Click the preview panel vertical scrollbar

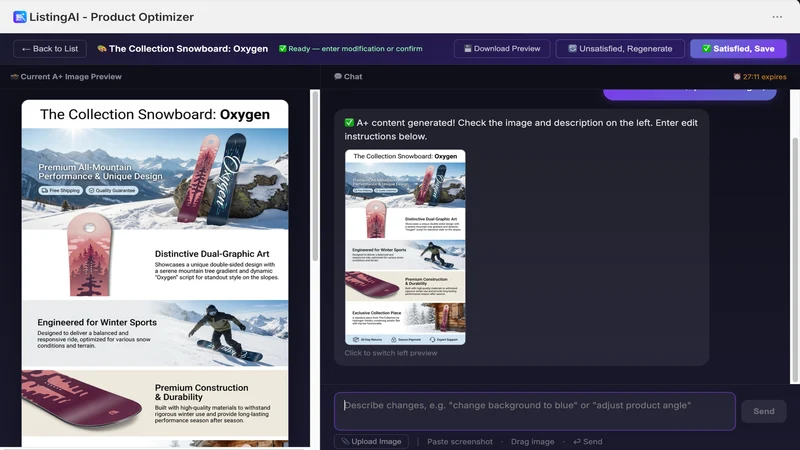pyautogui.click(x=315, y=175)
